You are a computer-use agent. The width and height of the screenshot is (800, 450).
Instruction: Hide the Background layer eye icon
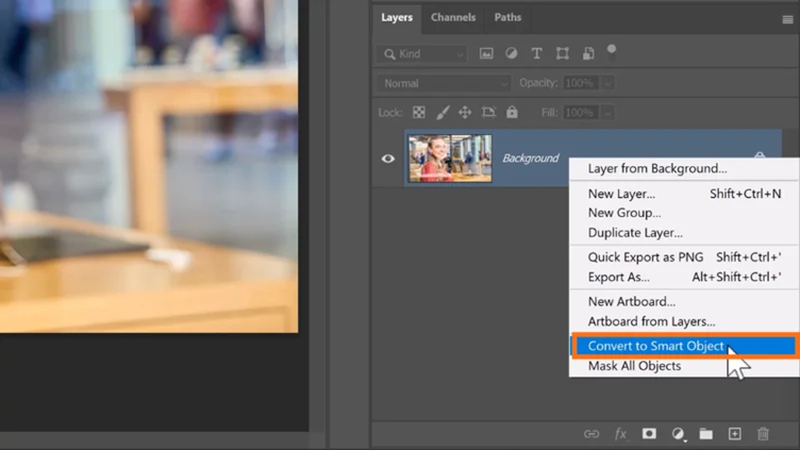tap(388, 159)
